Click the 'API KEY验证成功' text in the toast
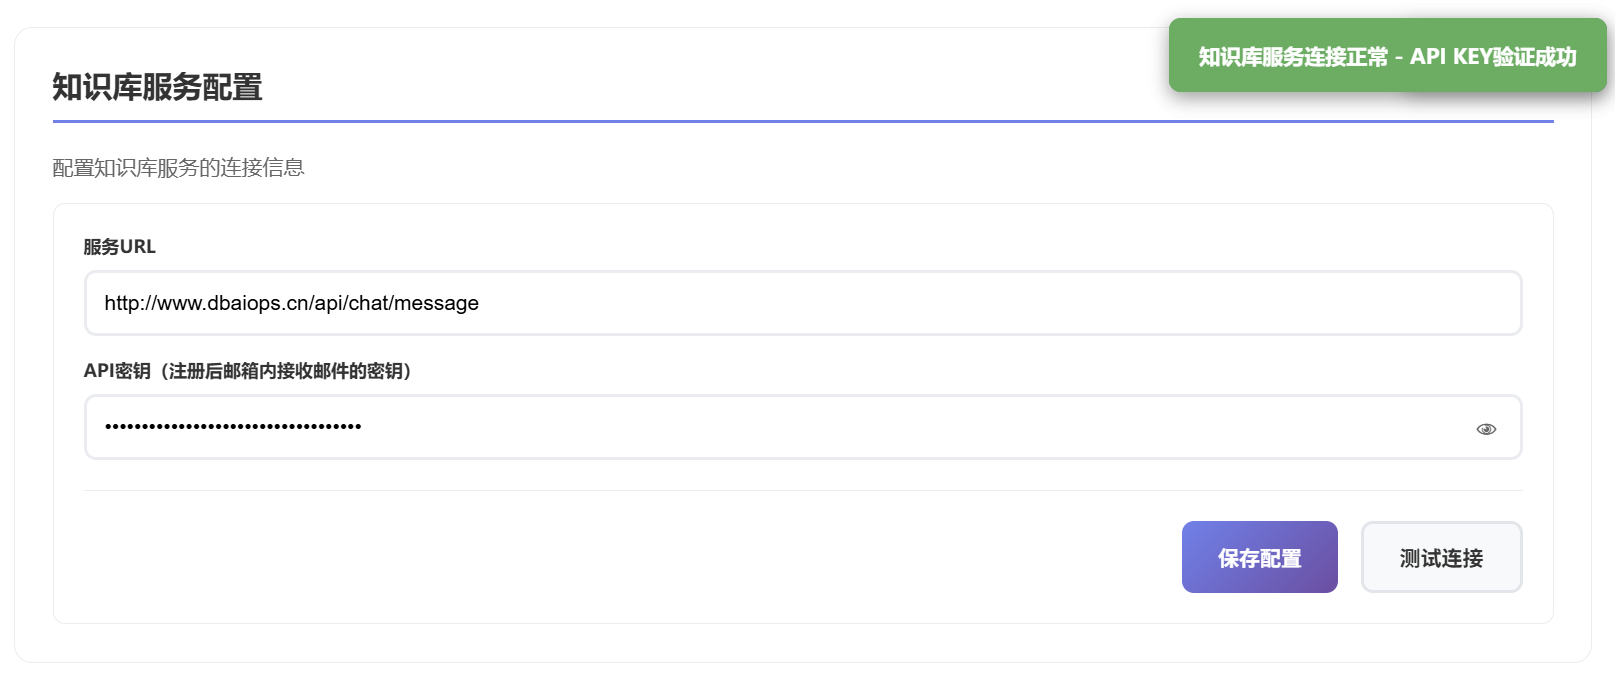 click(1493, 57)
